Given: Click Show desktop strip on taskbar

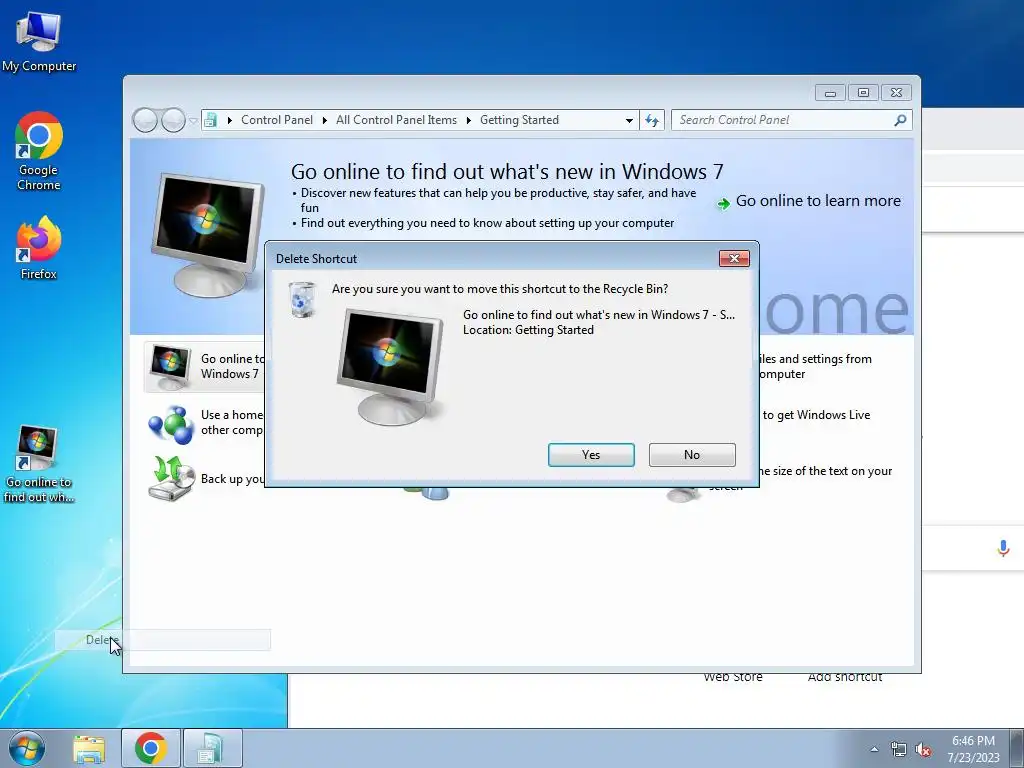Looking at the screenshot, I should [x=1017, y=748].
